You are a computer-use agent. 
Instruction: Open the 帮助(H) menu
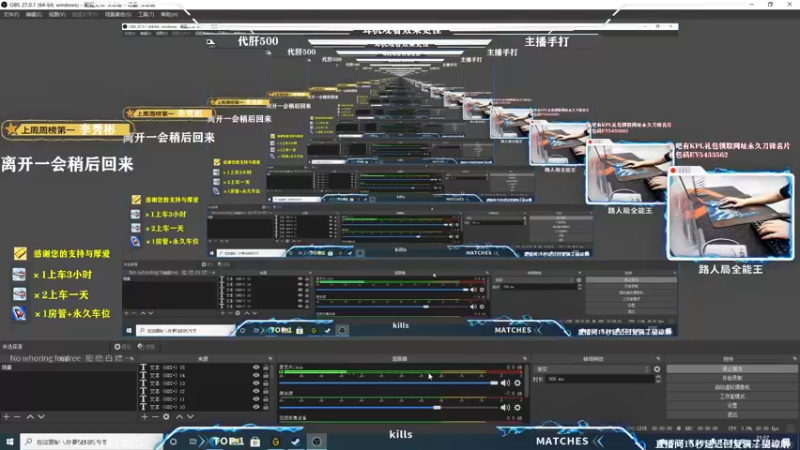[x=169, y=15]
